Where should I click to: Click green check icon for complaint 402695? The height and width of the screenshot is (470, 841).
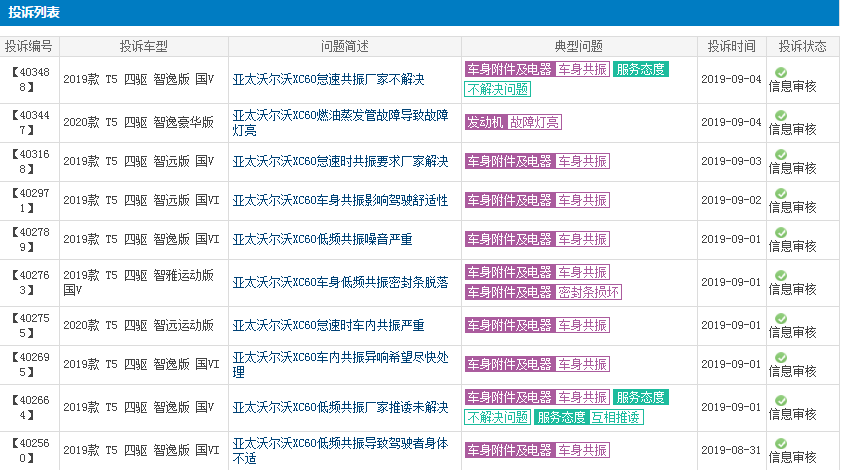point(781,357)
